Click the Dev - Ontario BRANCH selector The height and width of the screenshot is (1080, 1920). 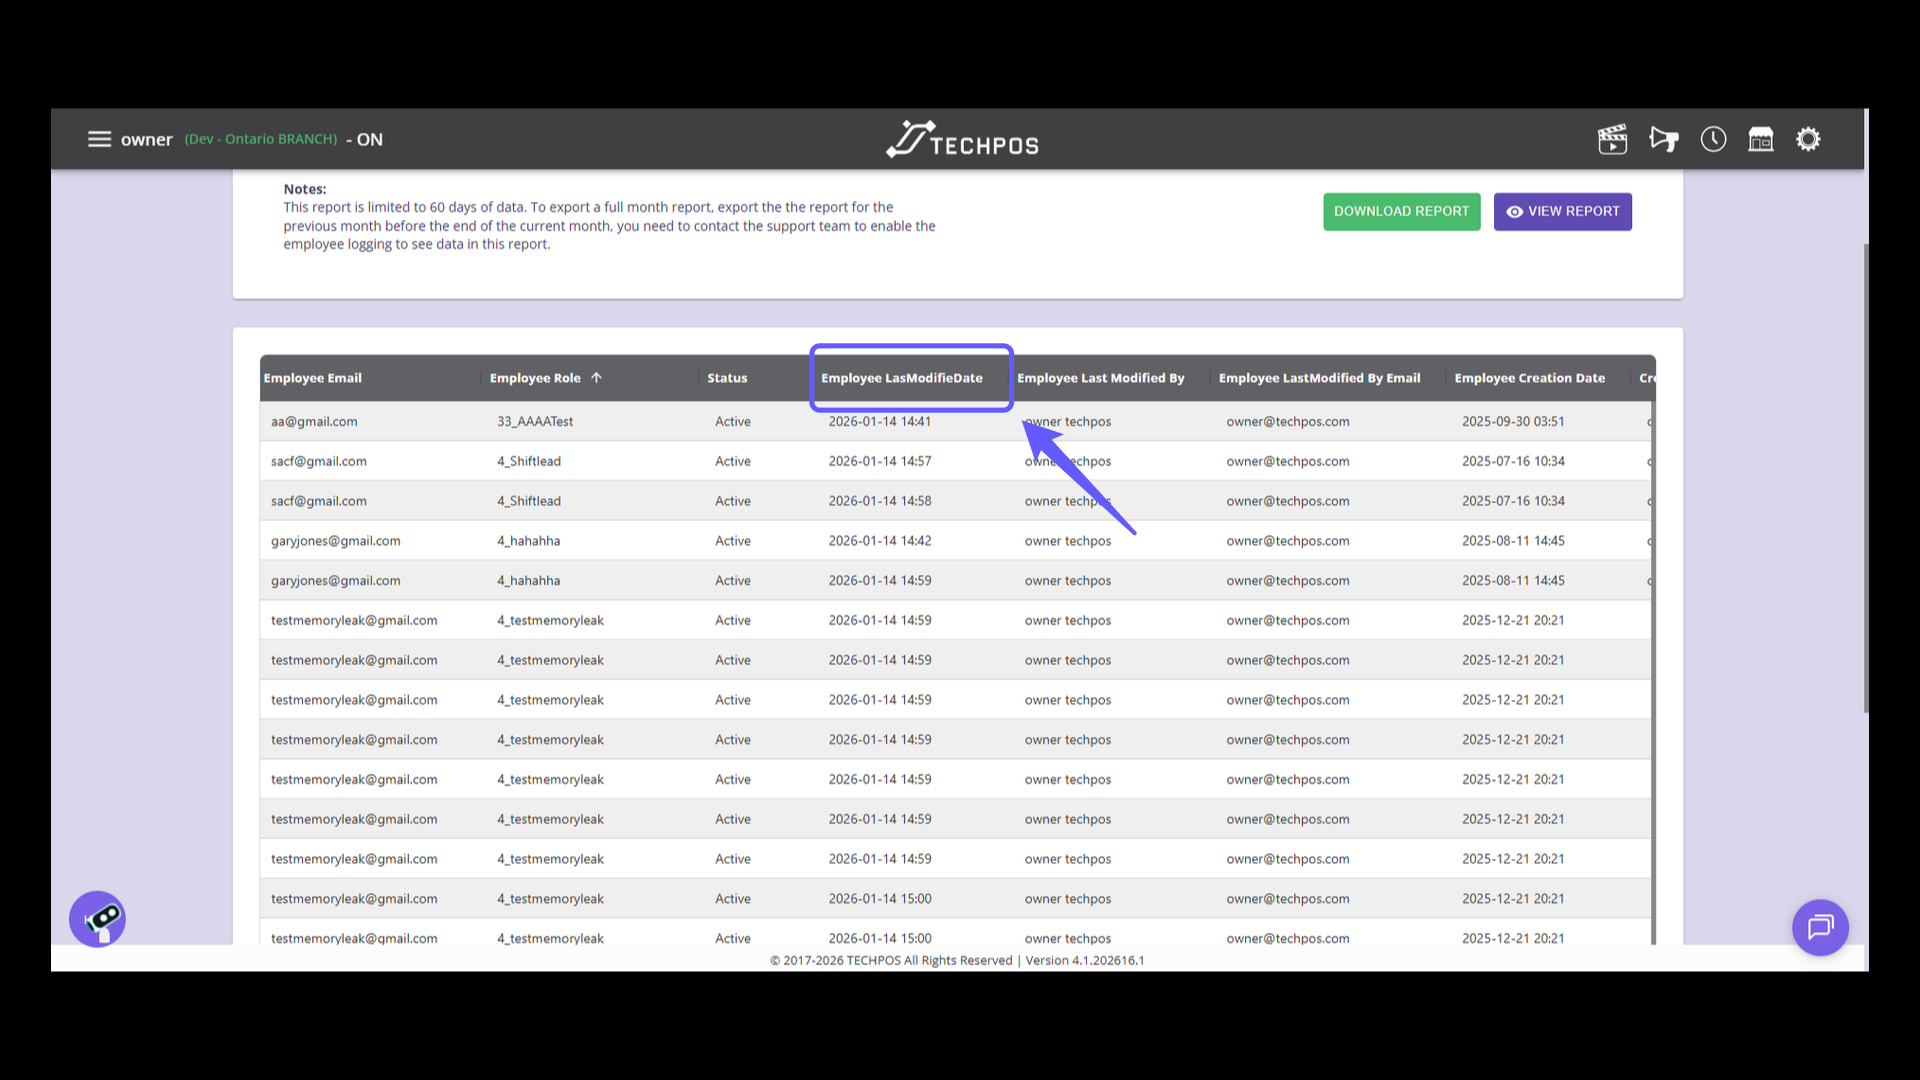tap(260, 139)
